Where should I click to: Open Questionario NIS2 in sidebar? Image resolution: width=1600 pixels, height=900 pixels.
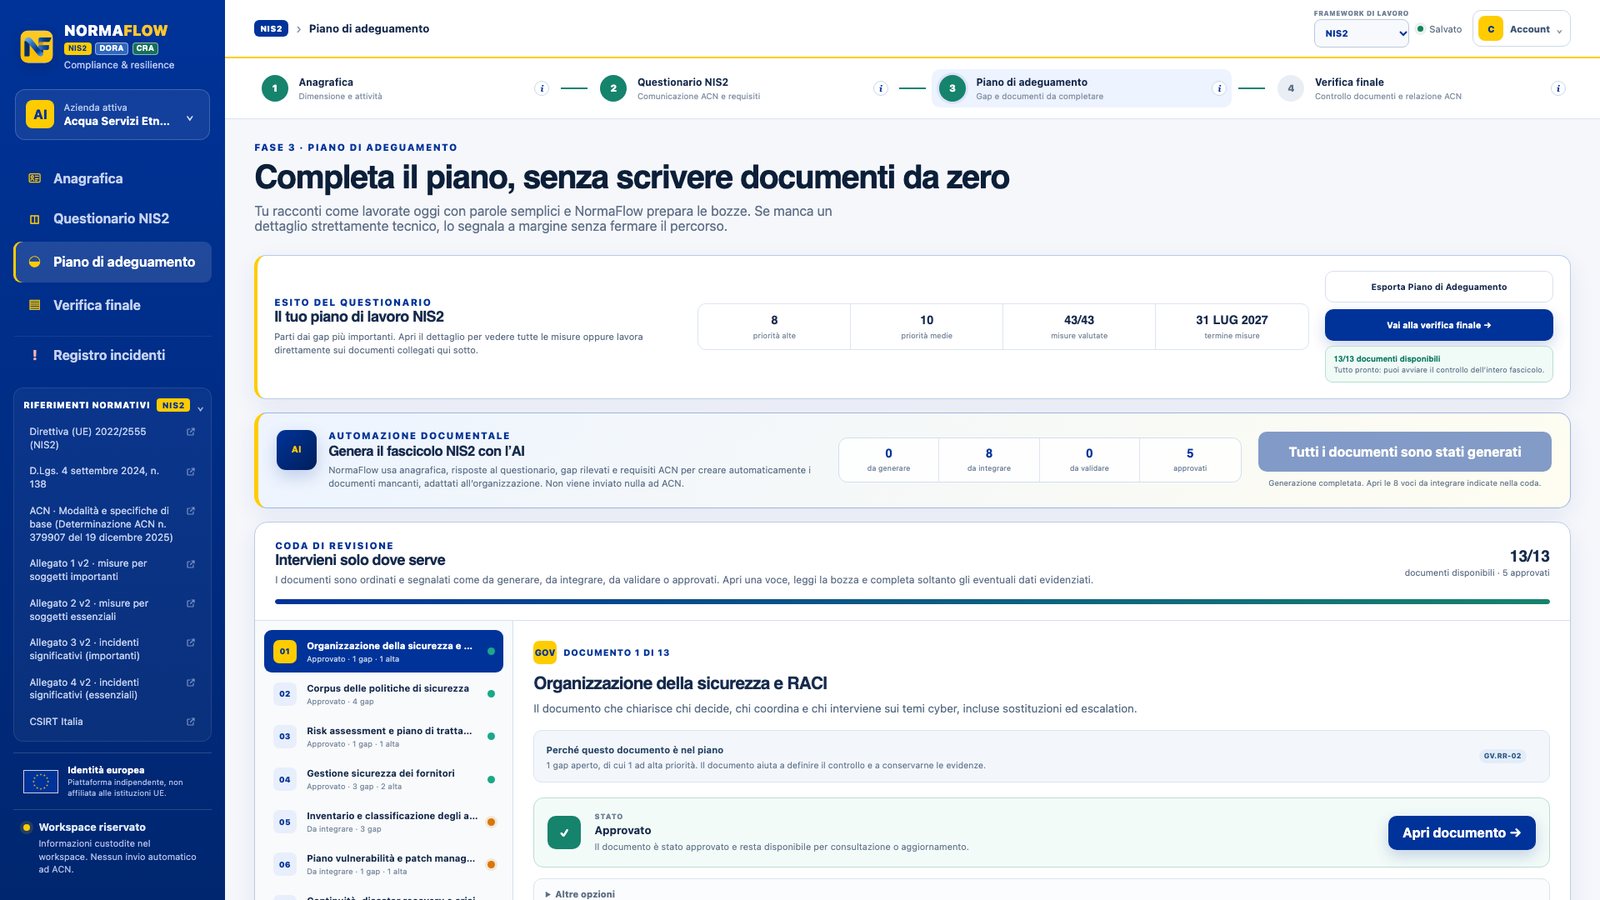tap(112, 218)
